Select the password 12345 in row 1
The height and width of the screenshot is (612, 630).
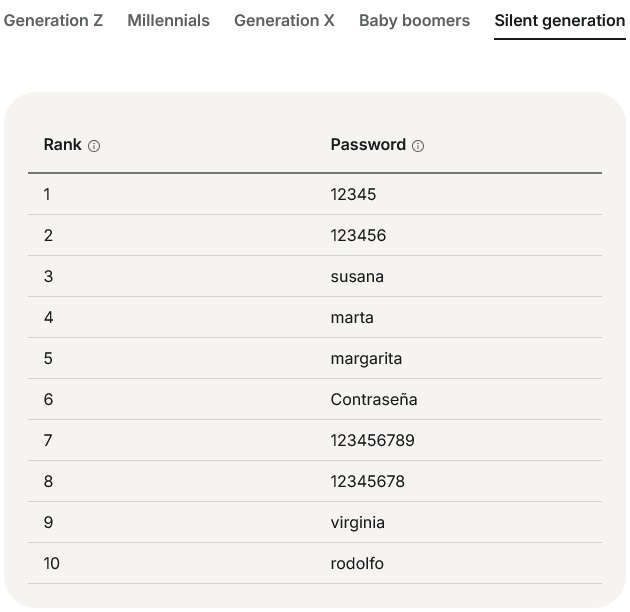click(x=353, y=194)
